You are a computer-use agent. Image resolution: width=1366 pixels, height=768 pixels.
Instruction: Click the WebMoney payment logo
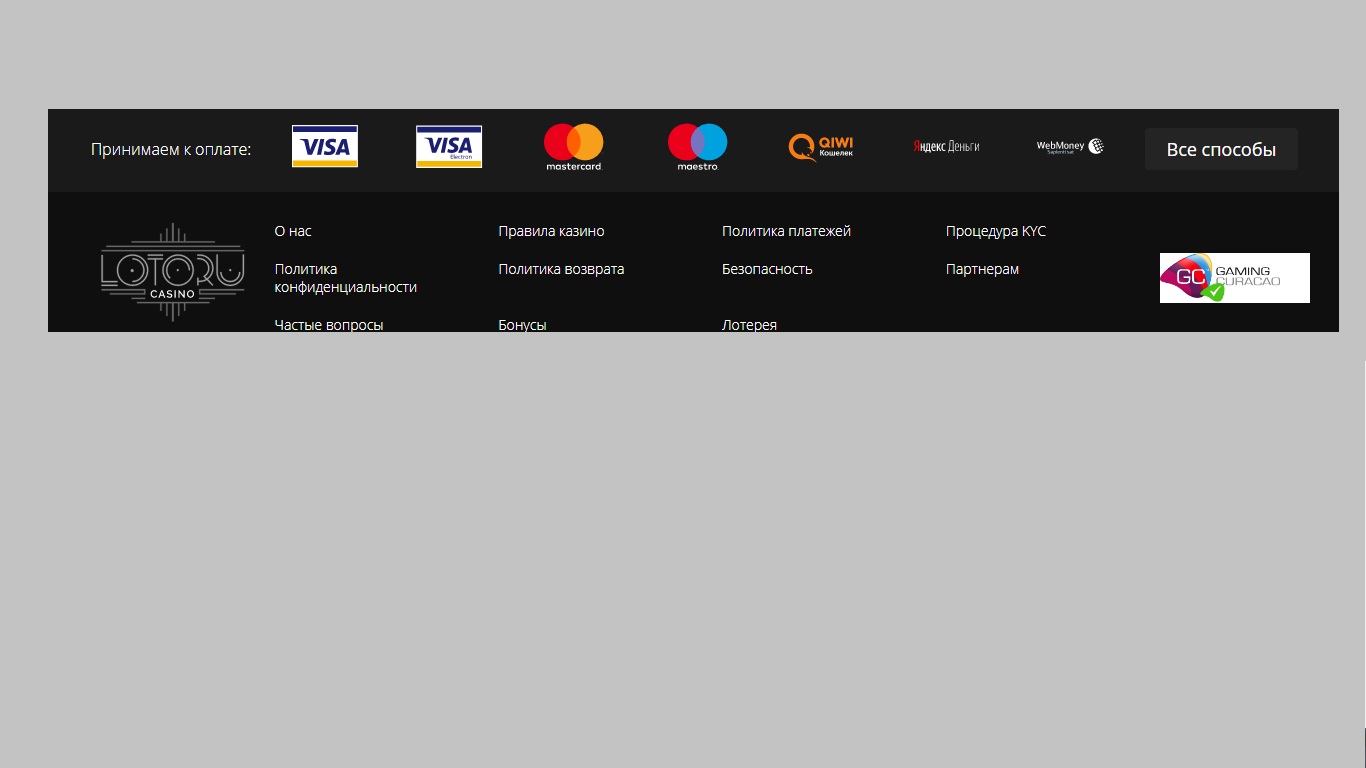(1070, 146)
